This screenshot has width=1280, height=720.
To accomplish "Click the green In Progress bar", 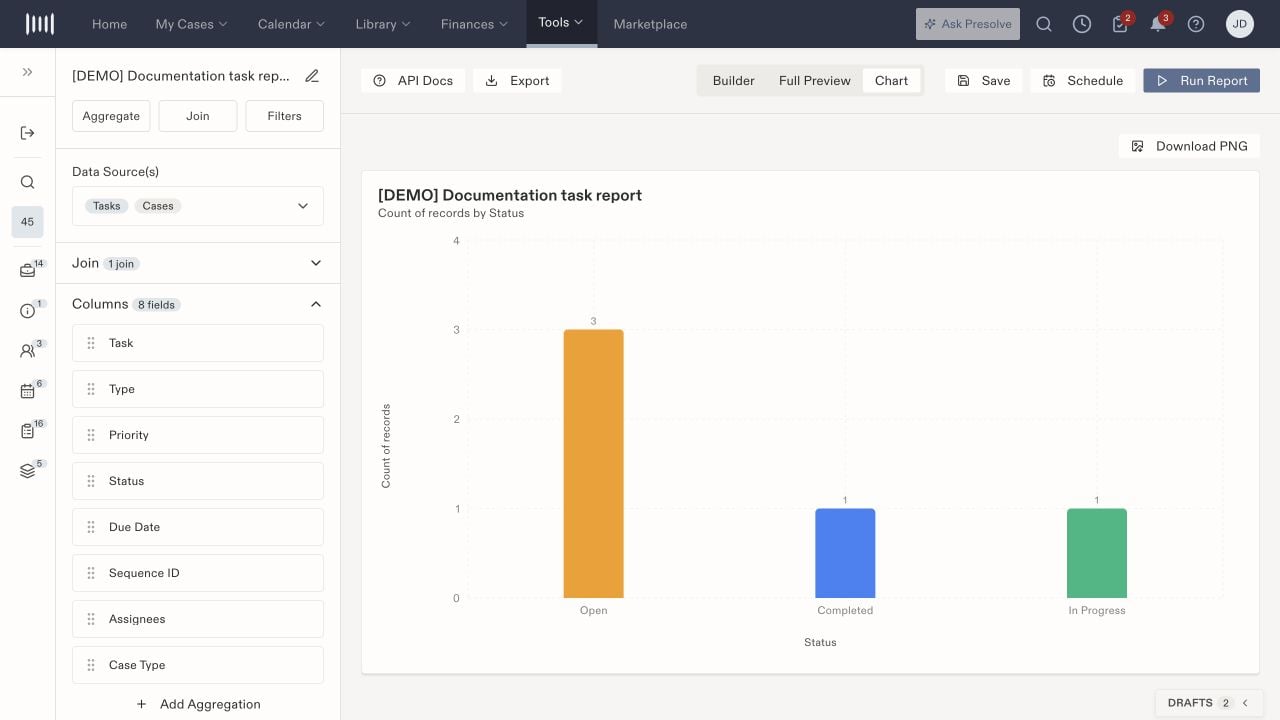I will coord(1097,553).
